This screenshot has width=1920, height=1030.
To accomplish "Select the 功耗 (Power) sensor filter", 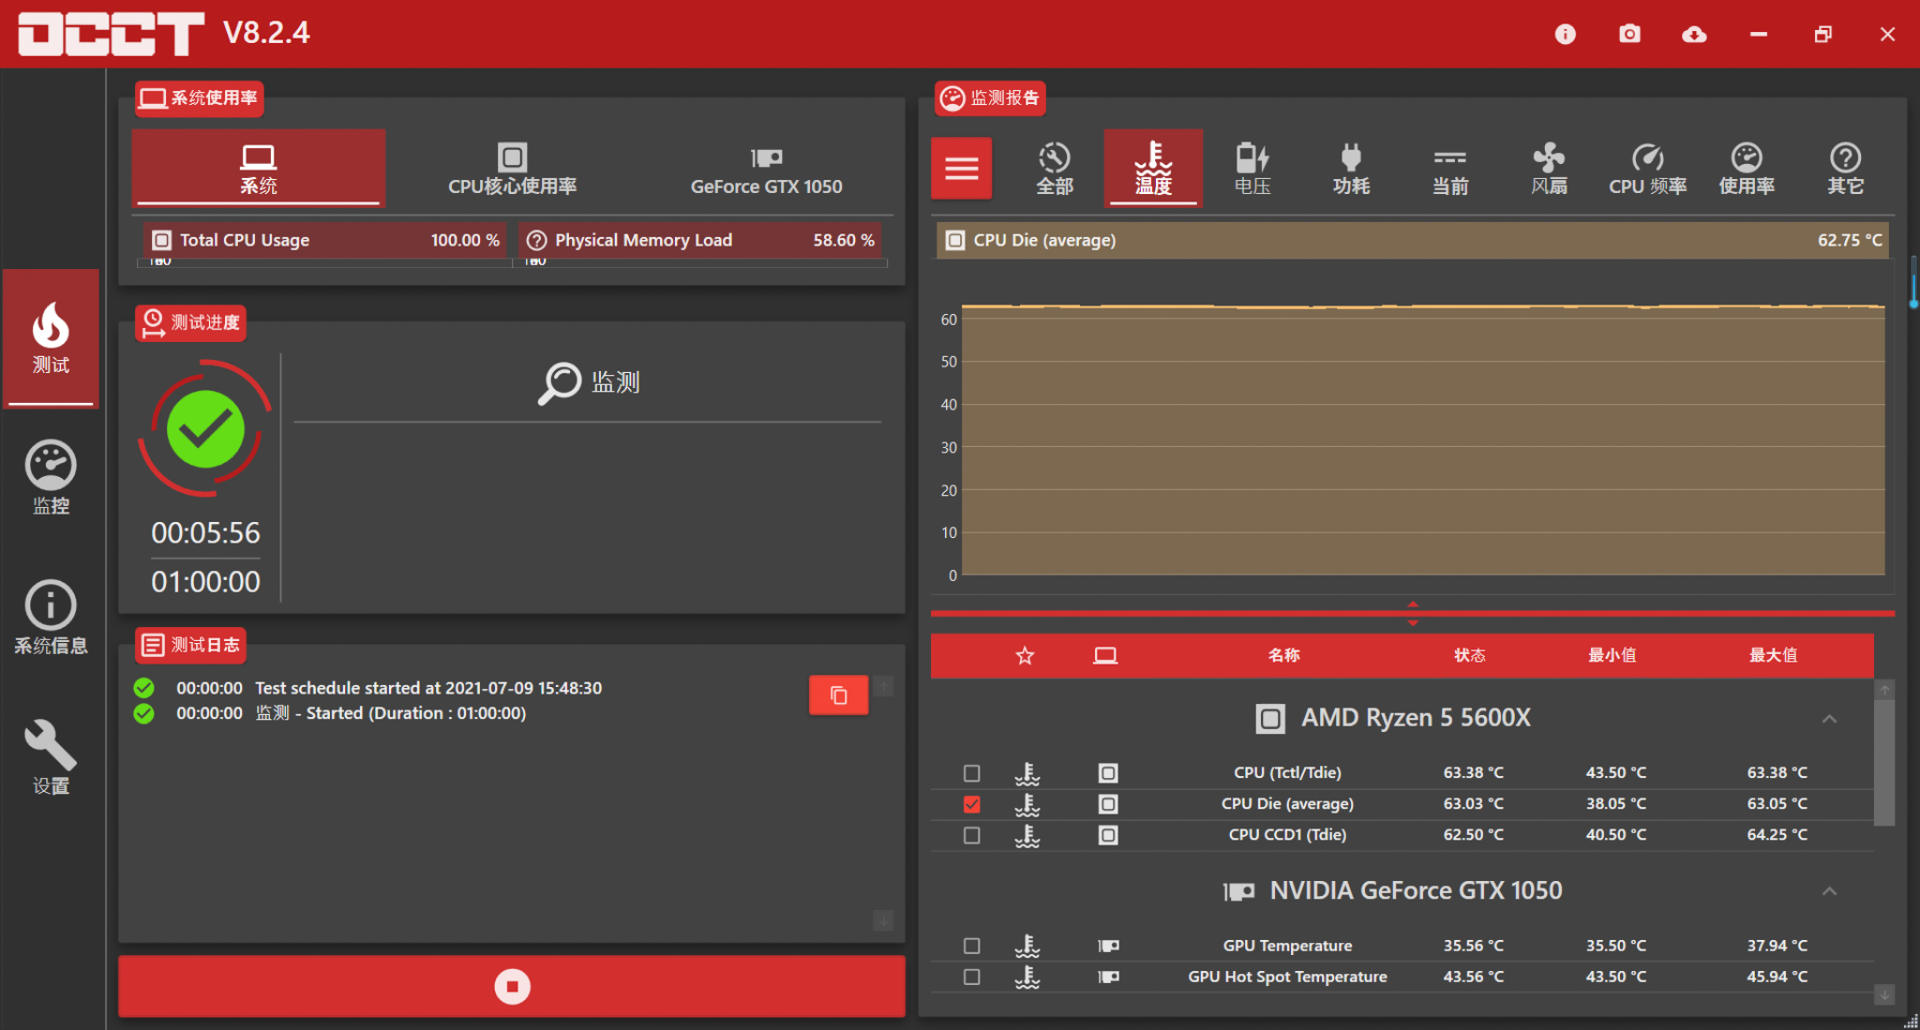I will (x=1351, y=168).
